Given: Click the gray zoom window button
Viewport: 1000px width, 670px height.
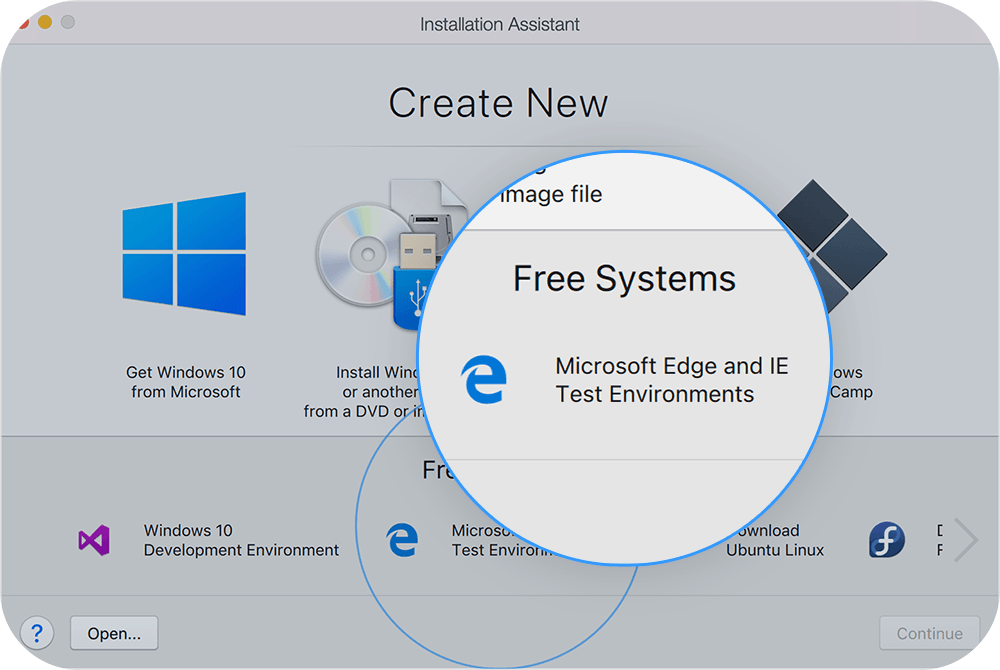Looking at the screenshot, I should click(68, 22).
